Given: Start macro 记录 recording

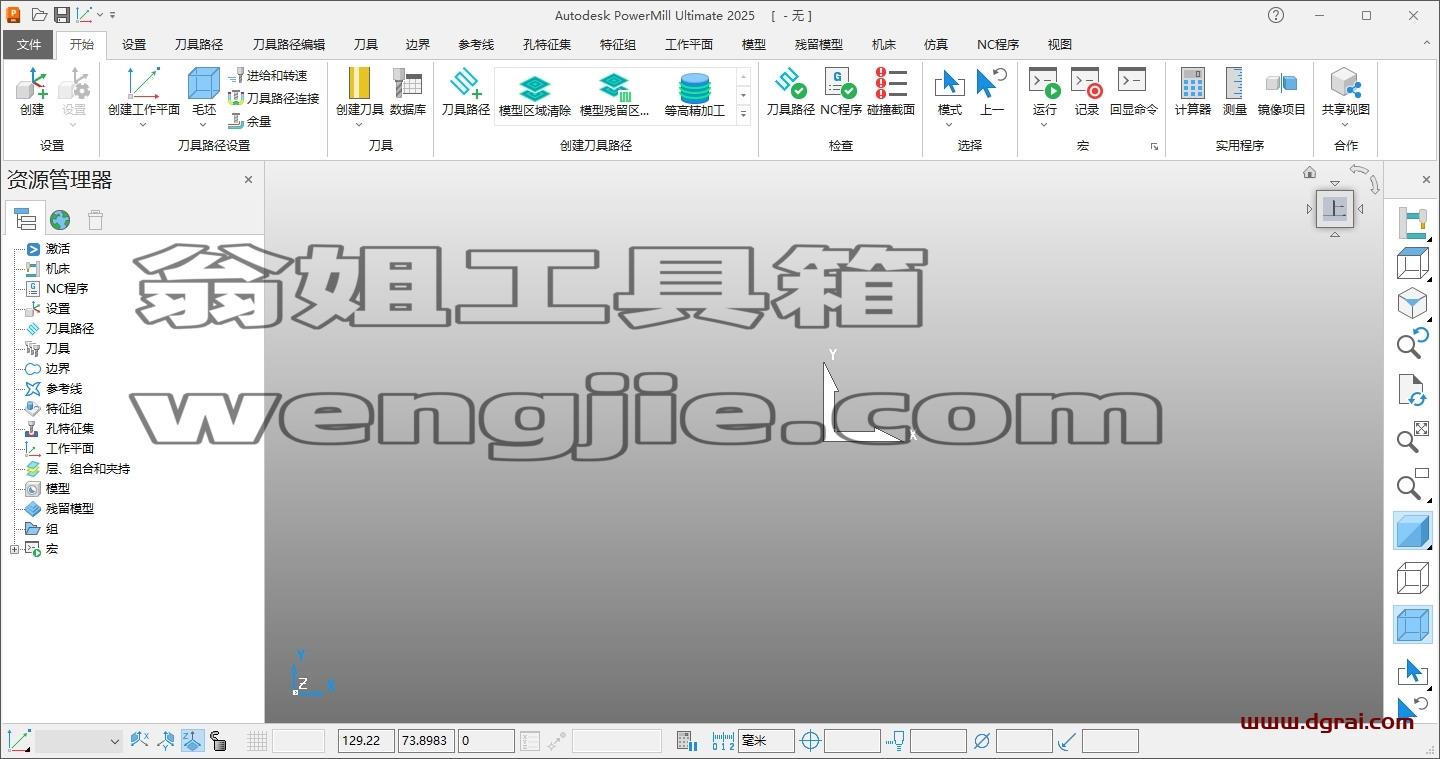Looking at the screenshot, I should click(x=1087, y=91).
